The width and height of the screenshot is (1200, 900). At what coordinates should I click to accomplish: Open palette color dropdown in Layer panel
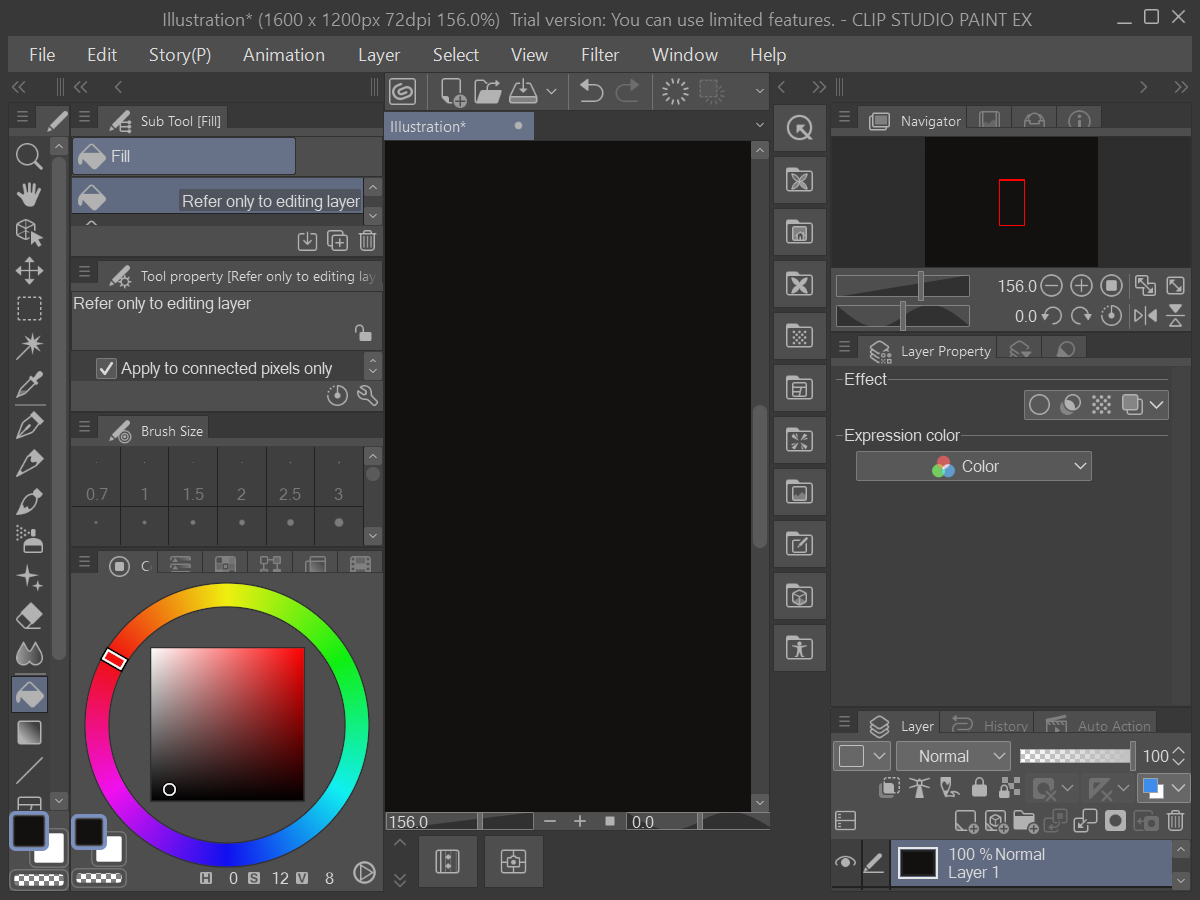coord(864,756)
